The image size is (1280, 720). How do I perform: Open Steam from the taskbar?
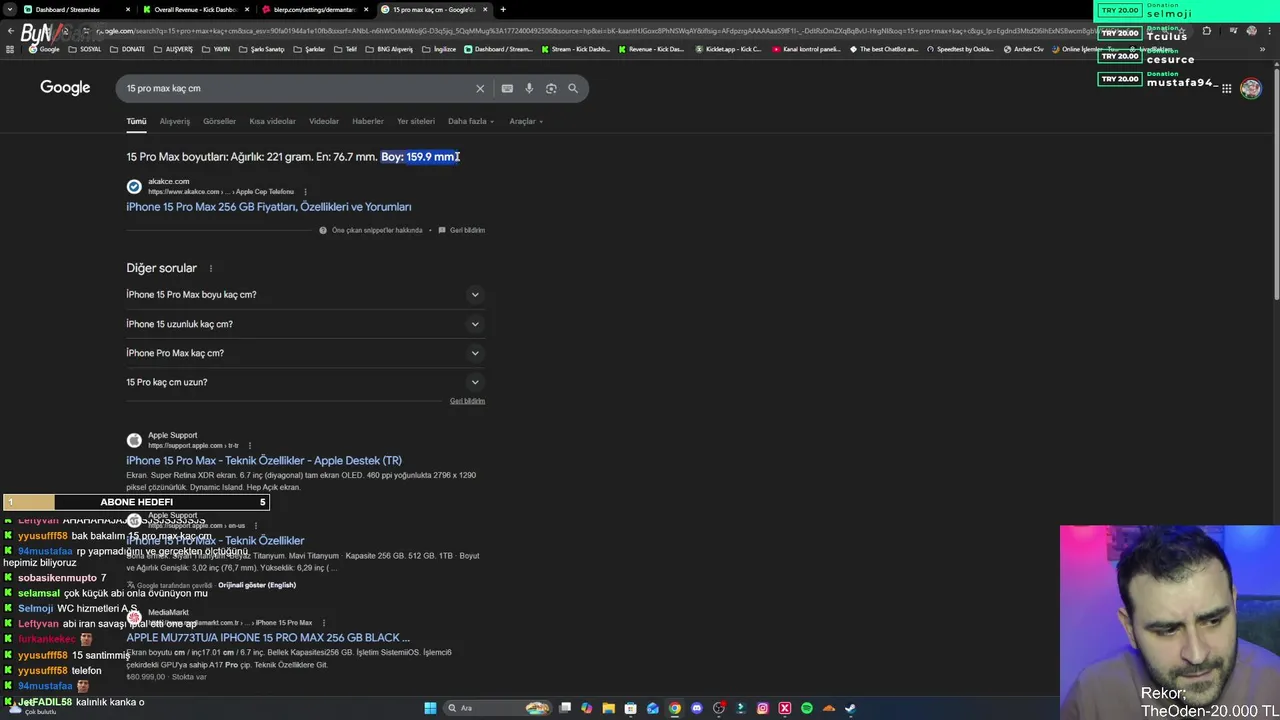tap(851, 708)
